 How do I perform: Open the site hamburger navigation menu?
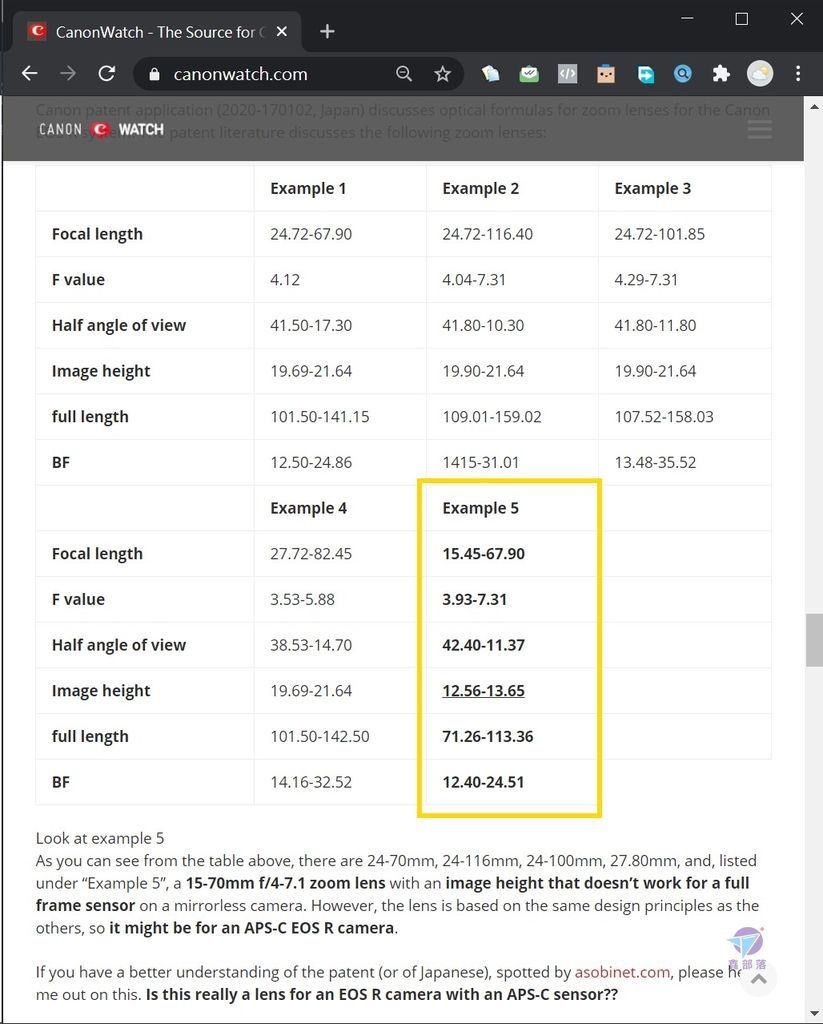coord(760,129)
